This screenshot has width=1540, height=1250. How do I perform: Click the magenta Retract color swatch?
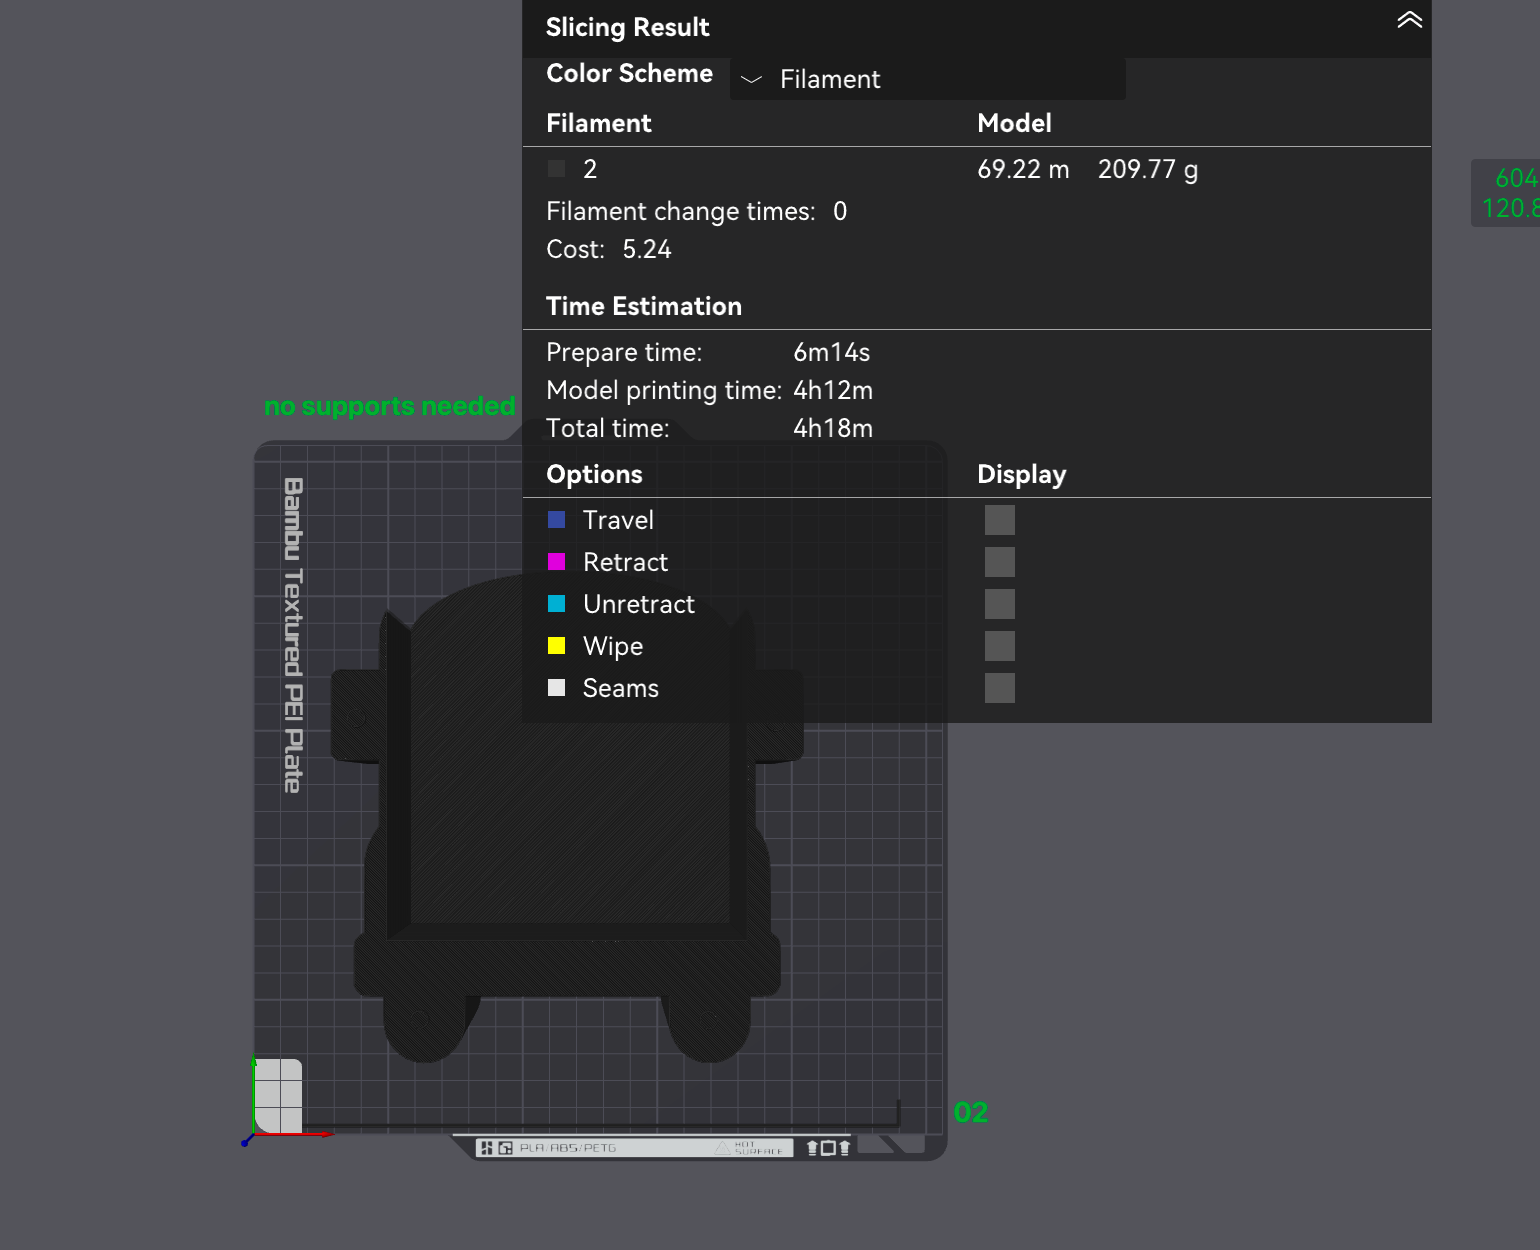click(557, 562)
